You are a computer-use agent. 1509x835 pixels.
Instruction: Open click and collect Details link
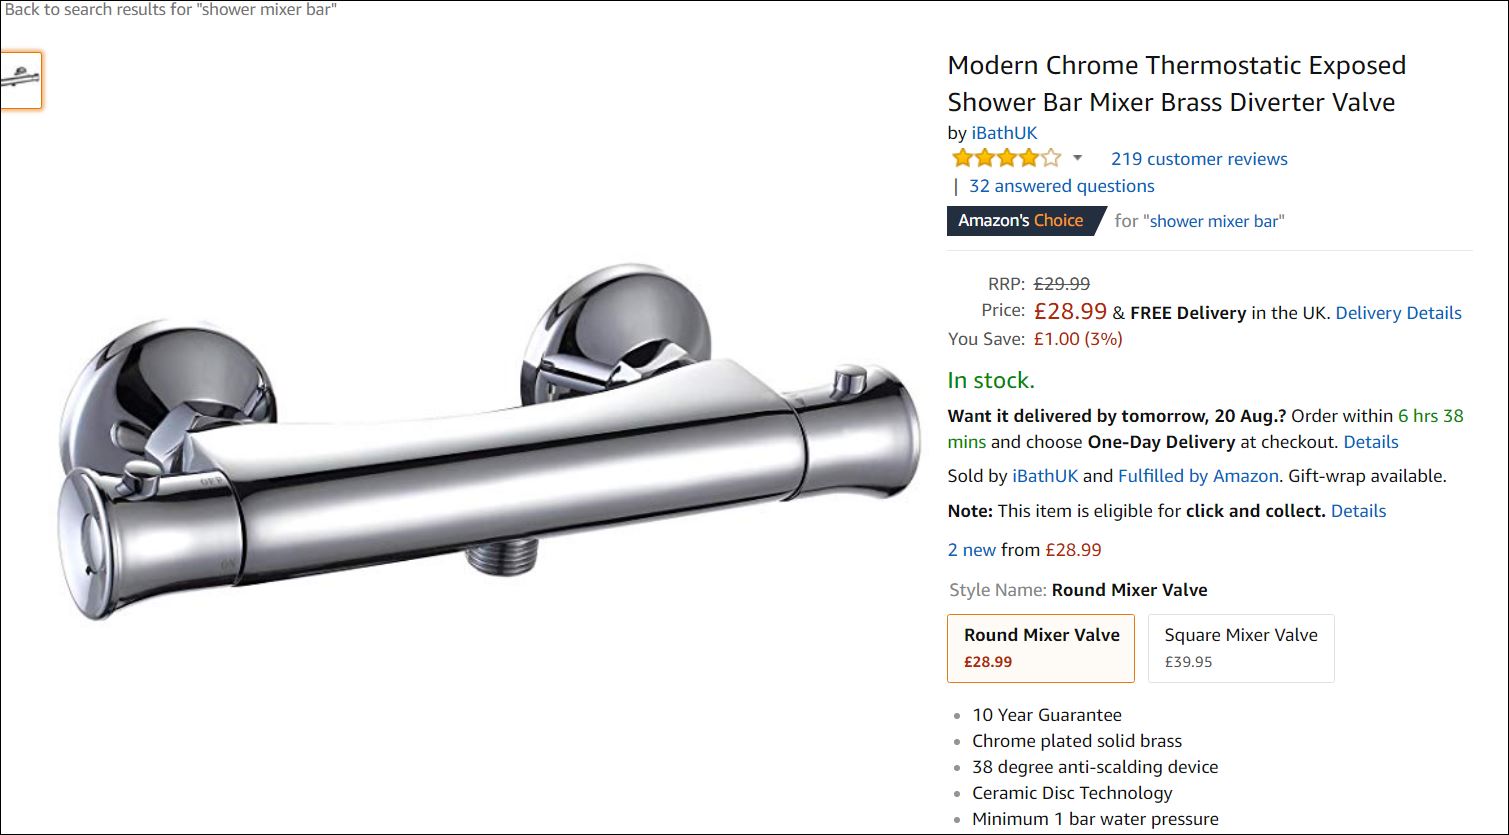[1358, 511]
